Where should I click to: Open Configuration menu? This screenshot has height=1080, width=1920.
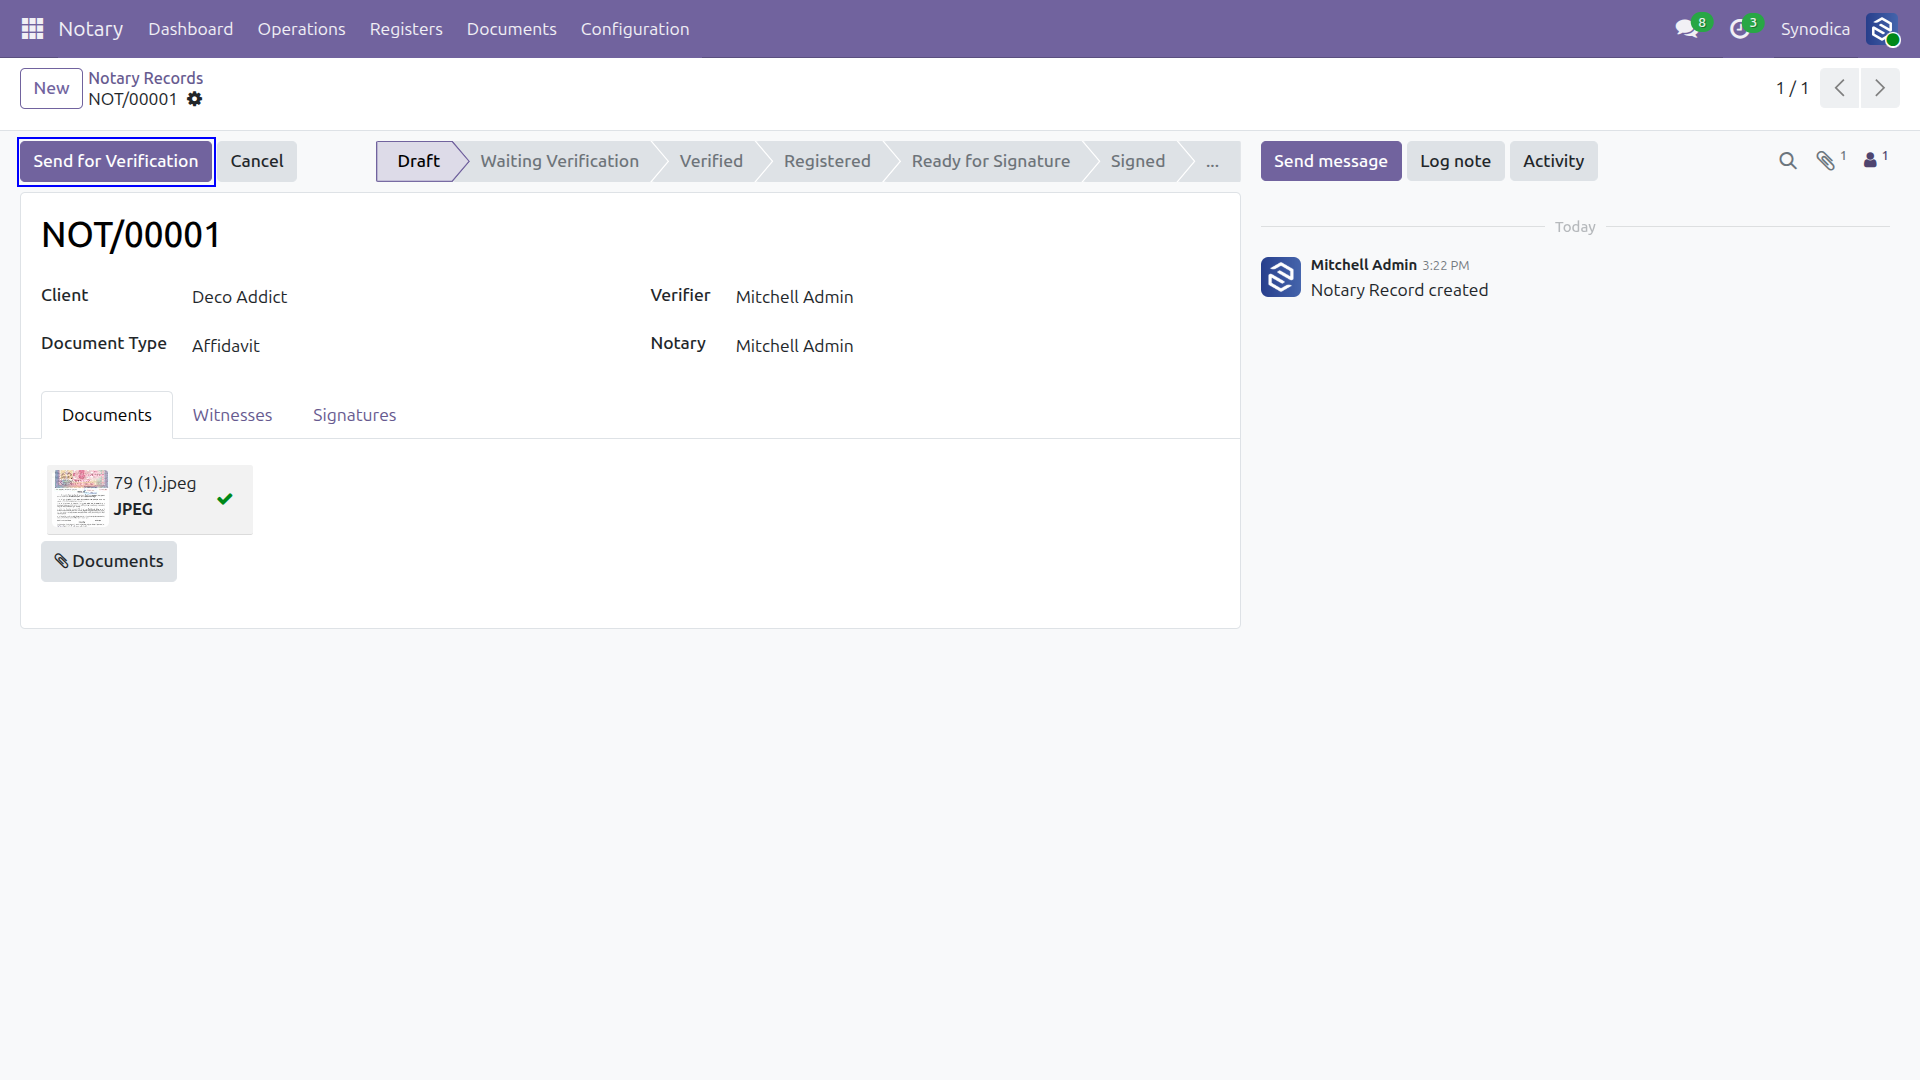coord(635,29)
